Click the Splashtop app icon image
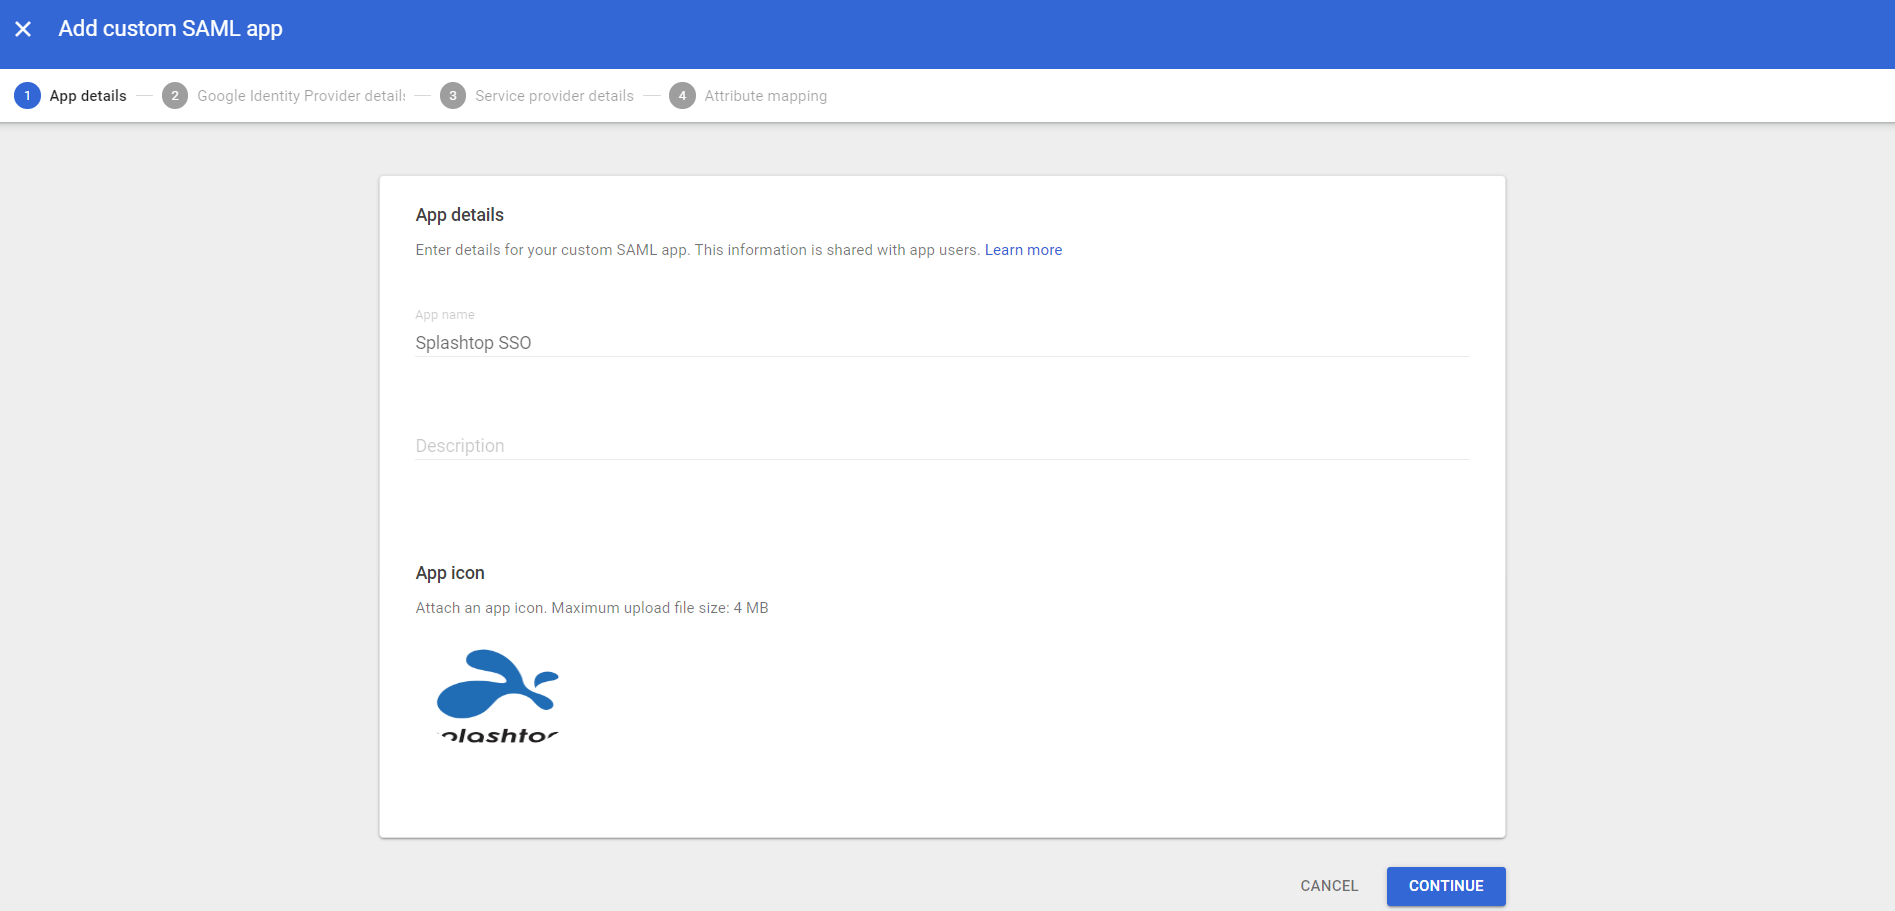The image size is (1895, 911). [x=498, y=696]
